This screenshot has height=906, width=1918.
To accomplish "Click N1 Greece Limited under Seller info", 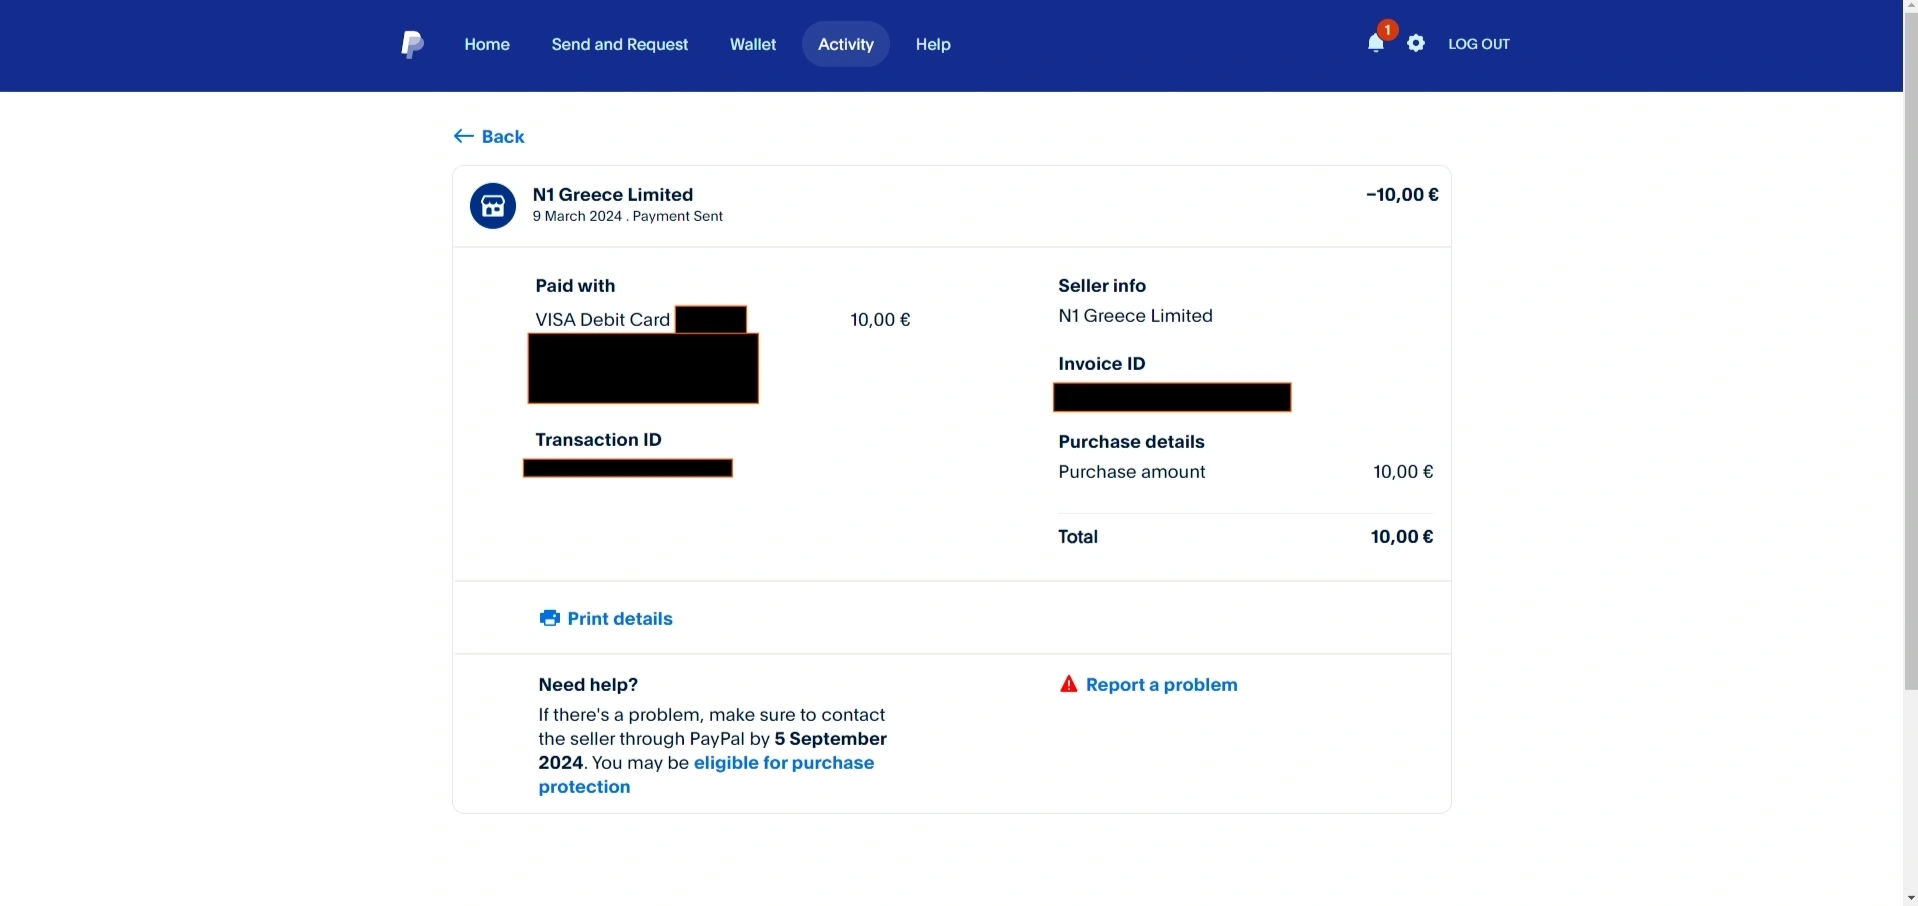I will (1135, 315).
